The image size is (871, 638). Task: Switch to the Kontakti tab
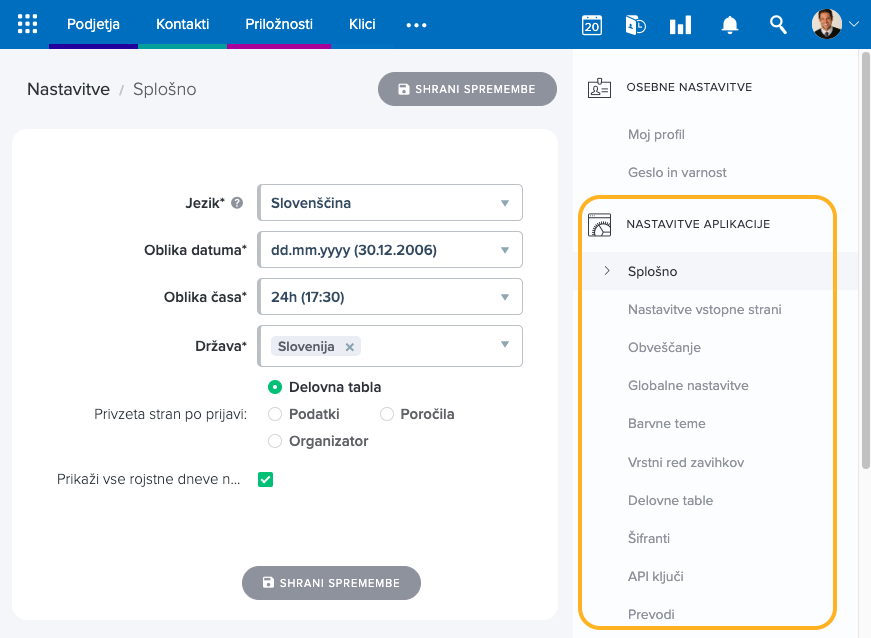[182, 24]
